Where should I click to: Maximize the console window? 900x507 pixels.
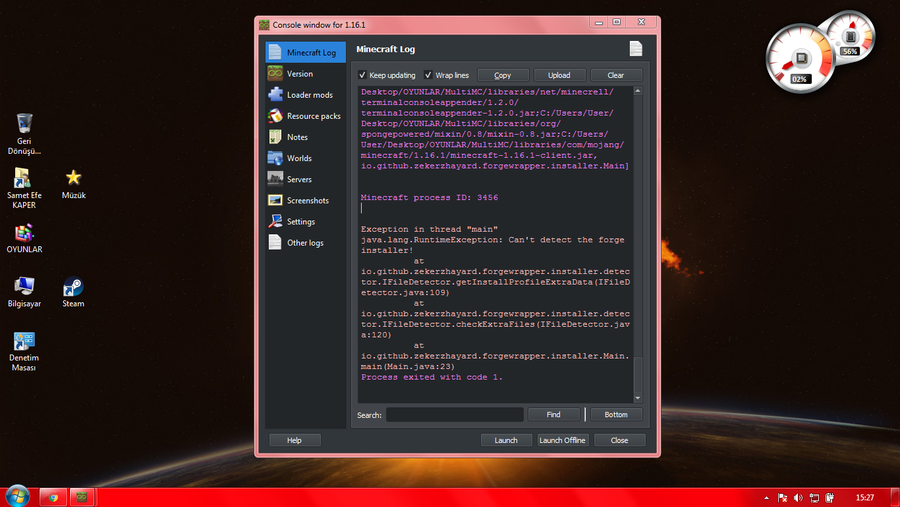pyautogui.click(x=616, y=22)
